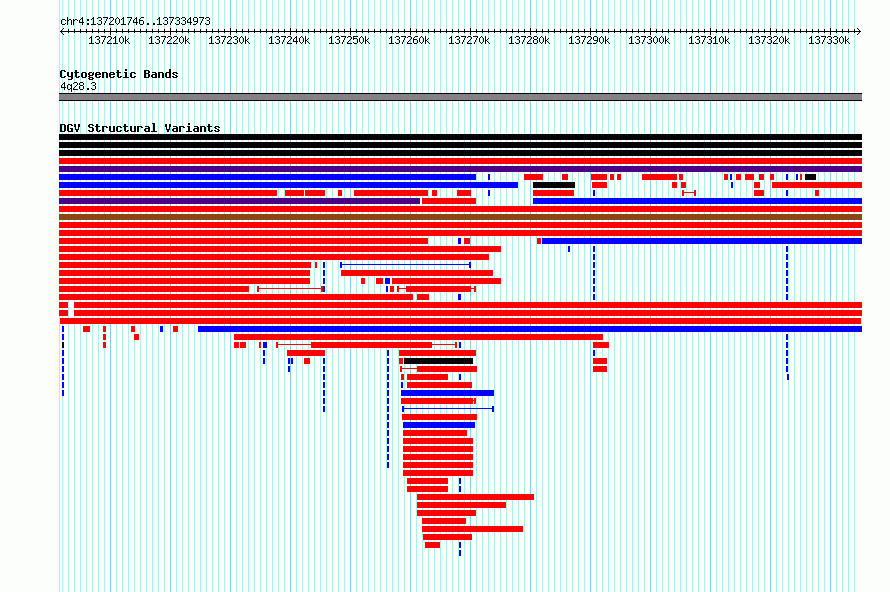Choose the 137280k ruler label
Screen dimensions: 890x592
click(x=529, y=40)
